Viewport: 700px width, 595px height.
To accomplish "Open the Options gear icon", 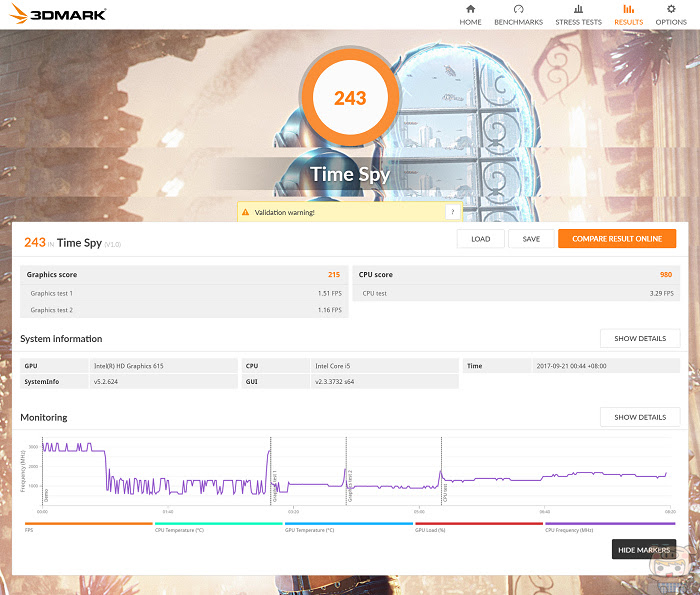I will [x=671, y=9].
